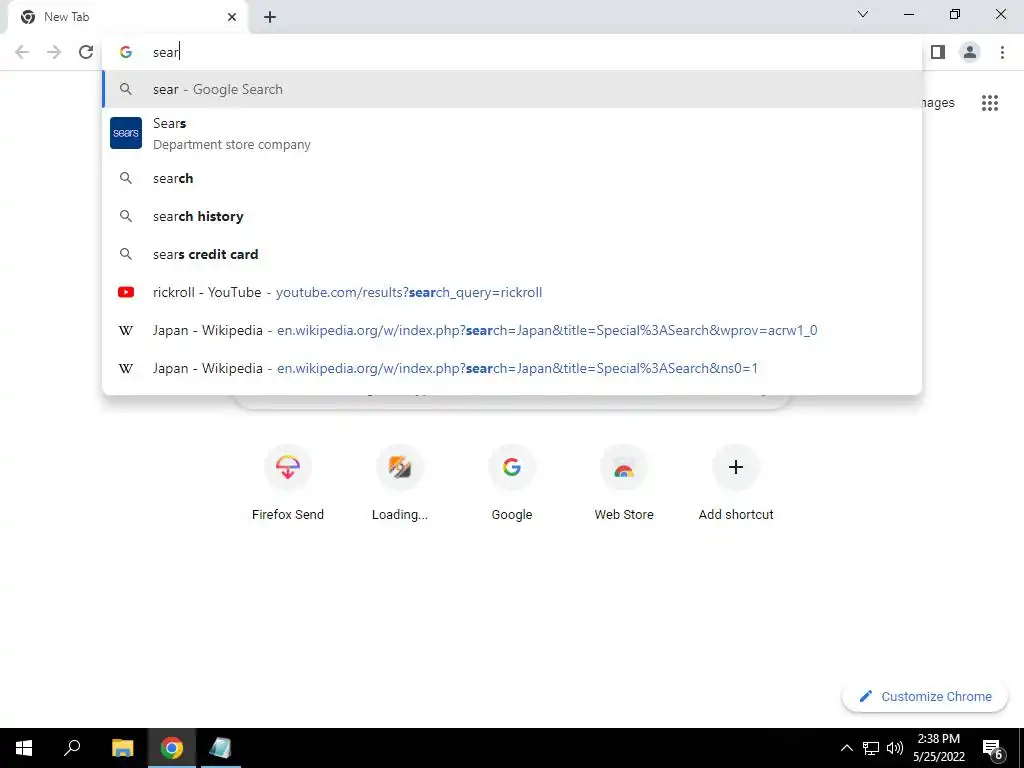The height and width of the screenshot is (768, 1024).
Task: Click the browser back arrow
Action: pyautogui.click(x=22, y=52)
